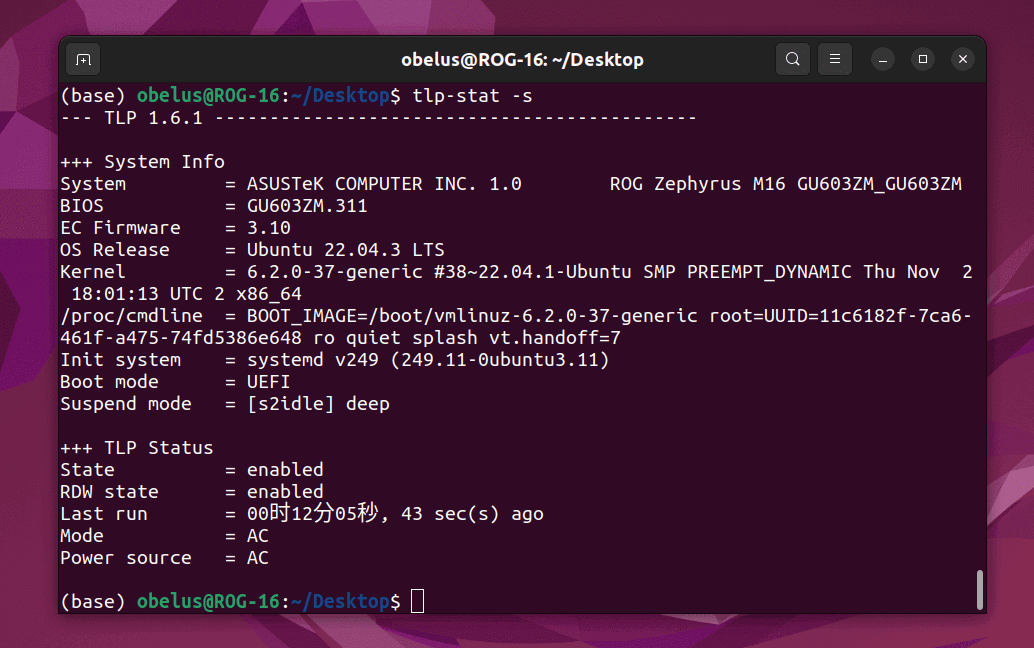
Task: Click ROG Zephyrus M16 GU603ZM_GU603ZM model text
Action: click(x=785, y=184)
